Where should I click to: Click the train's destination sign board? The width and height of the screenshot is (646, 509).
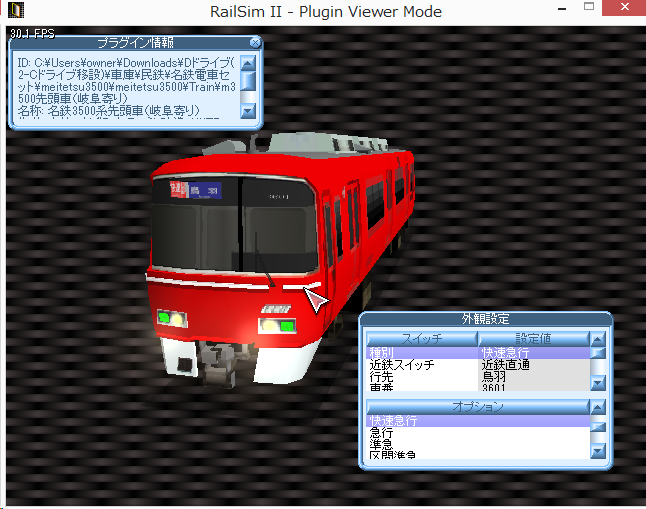pos(196,190)
